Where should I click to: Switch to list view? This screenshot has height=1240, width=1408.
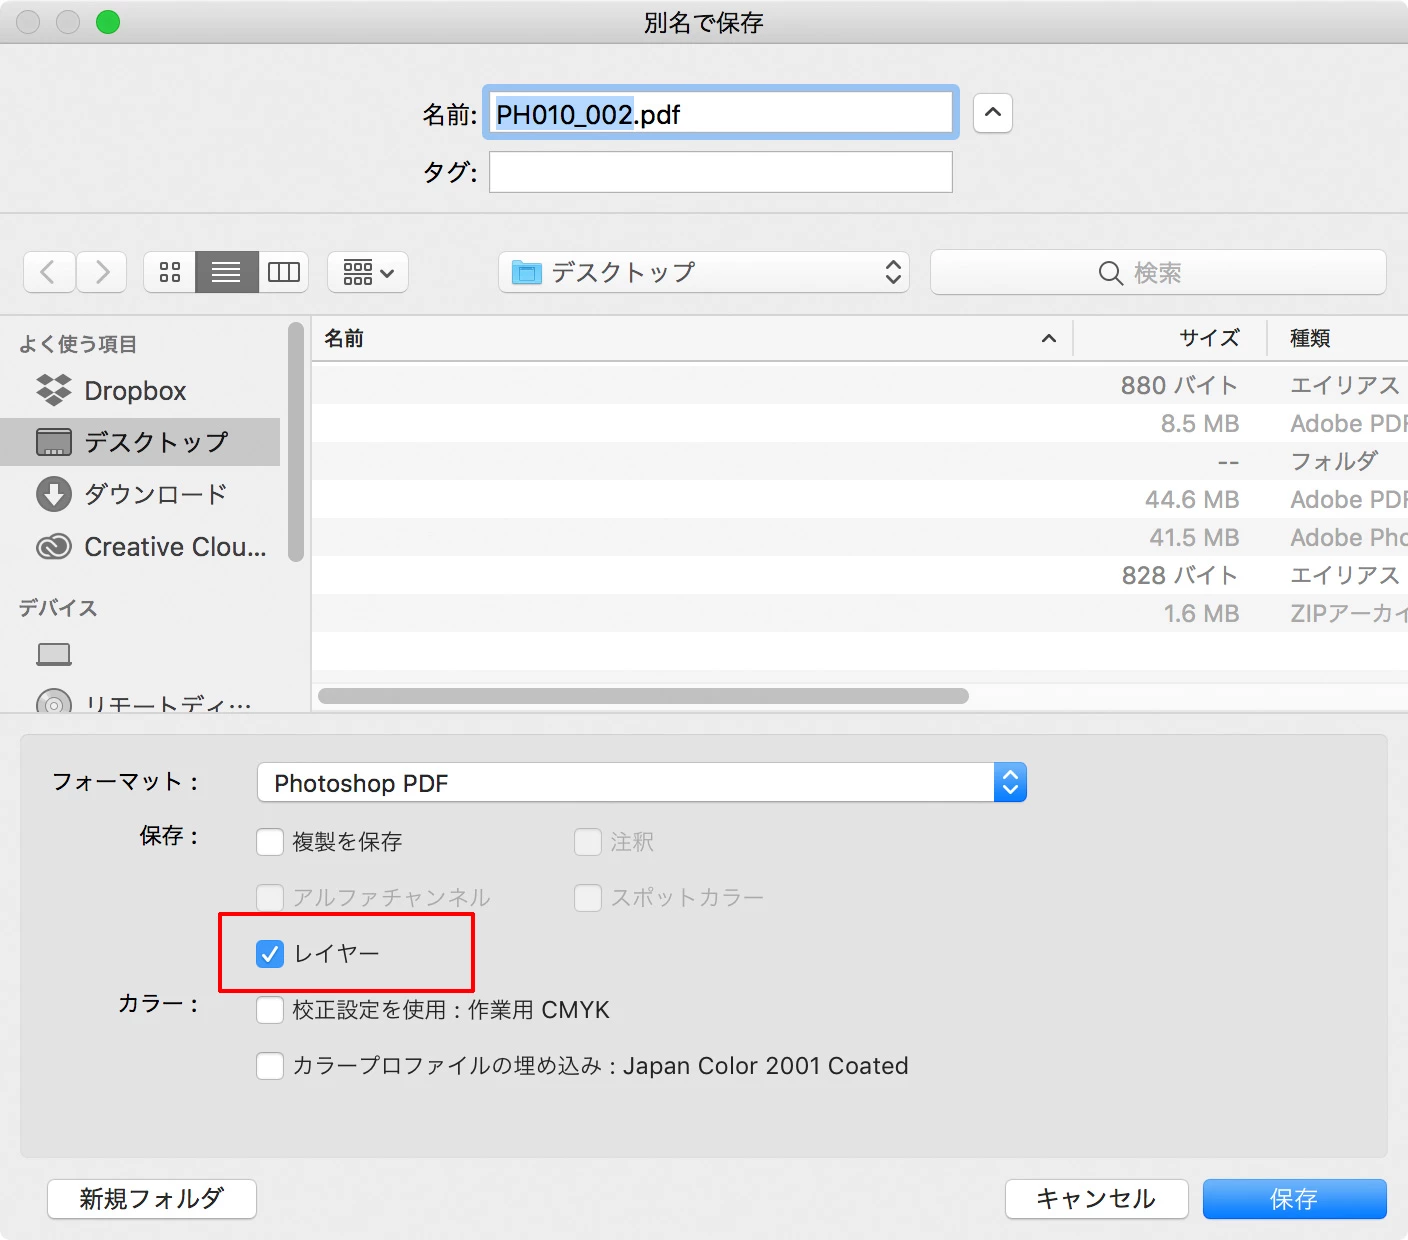(227, 272)
